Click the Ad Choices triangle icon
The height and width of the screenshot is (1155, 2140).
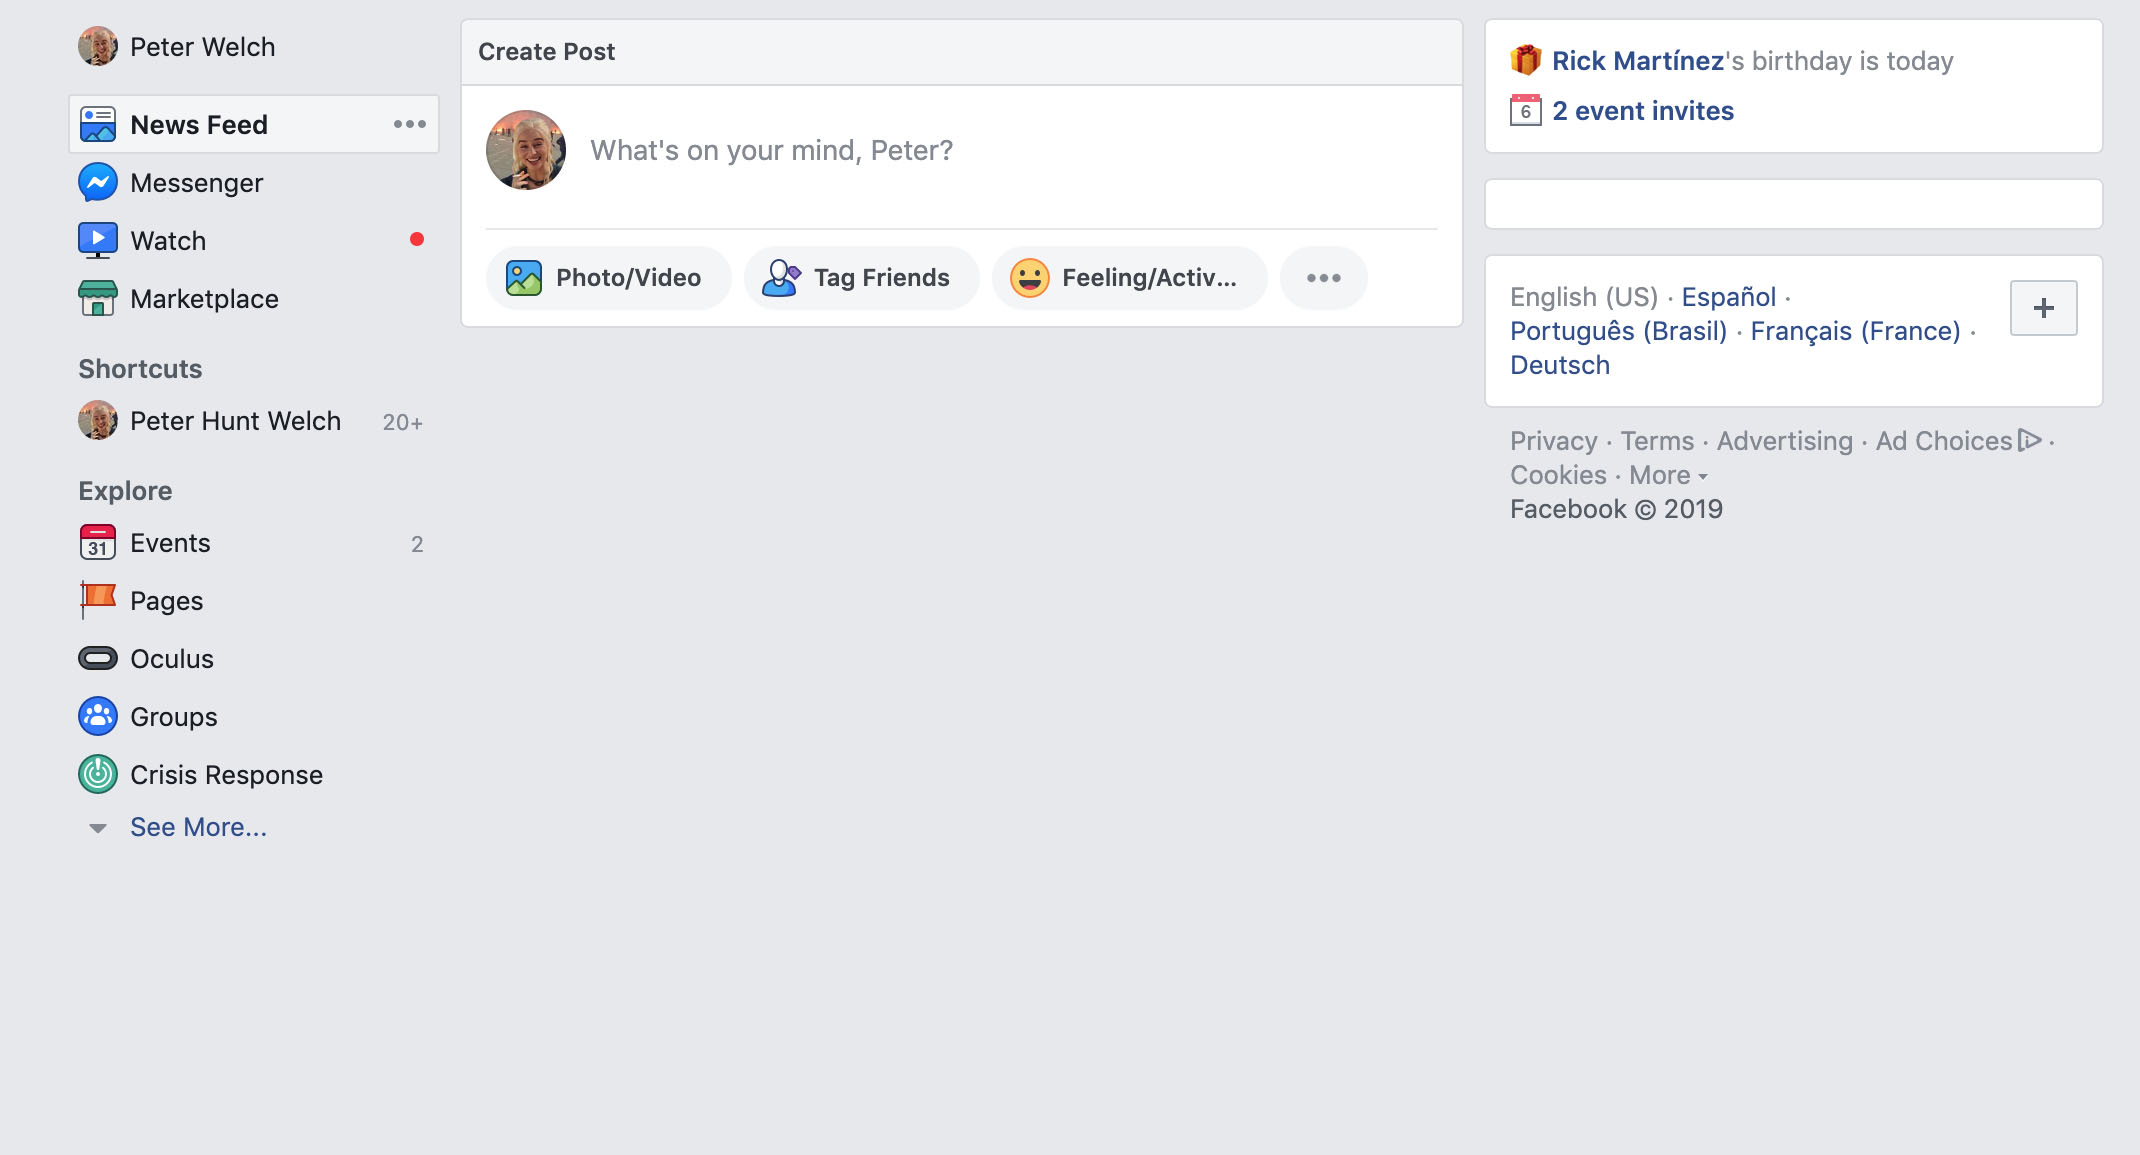pos(2029,440)
